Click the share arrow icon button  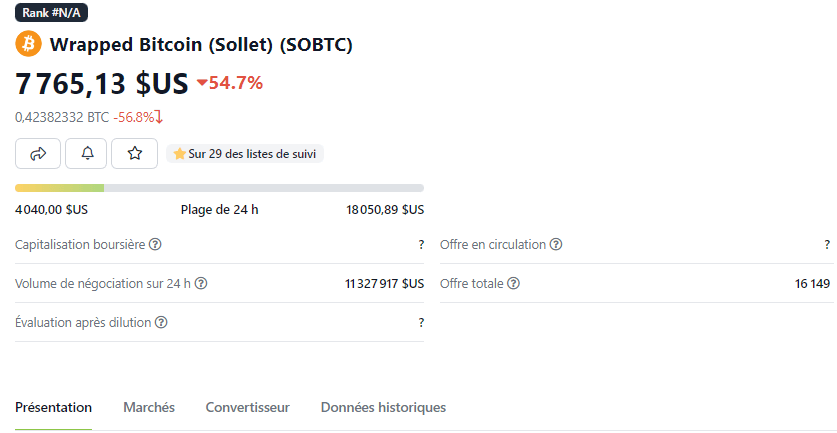(x=39, y=154)
